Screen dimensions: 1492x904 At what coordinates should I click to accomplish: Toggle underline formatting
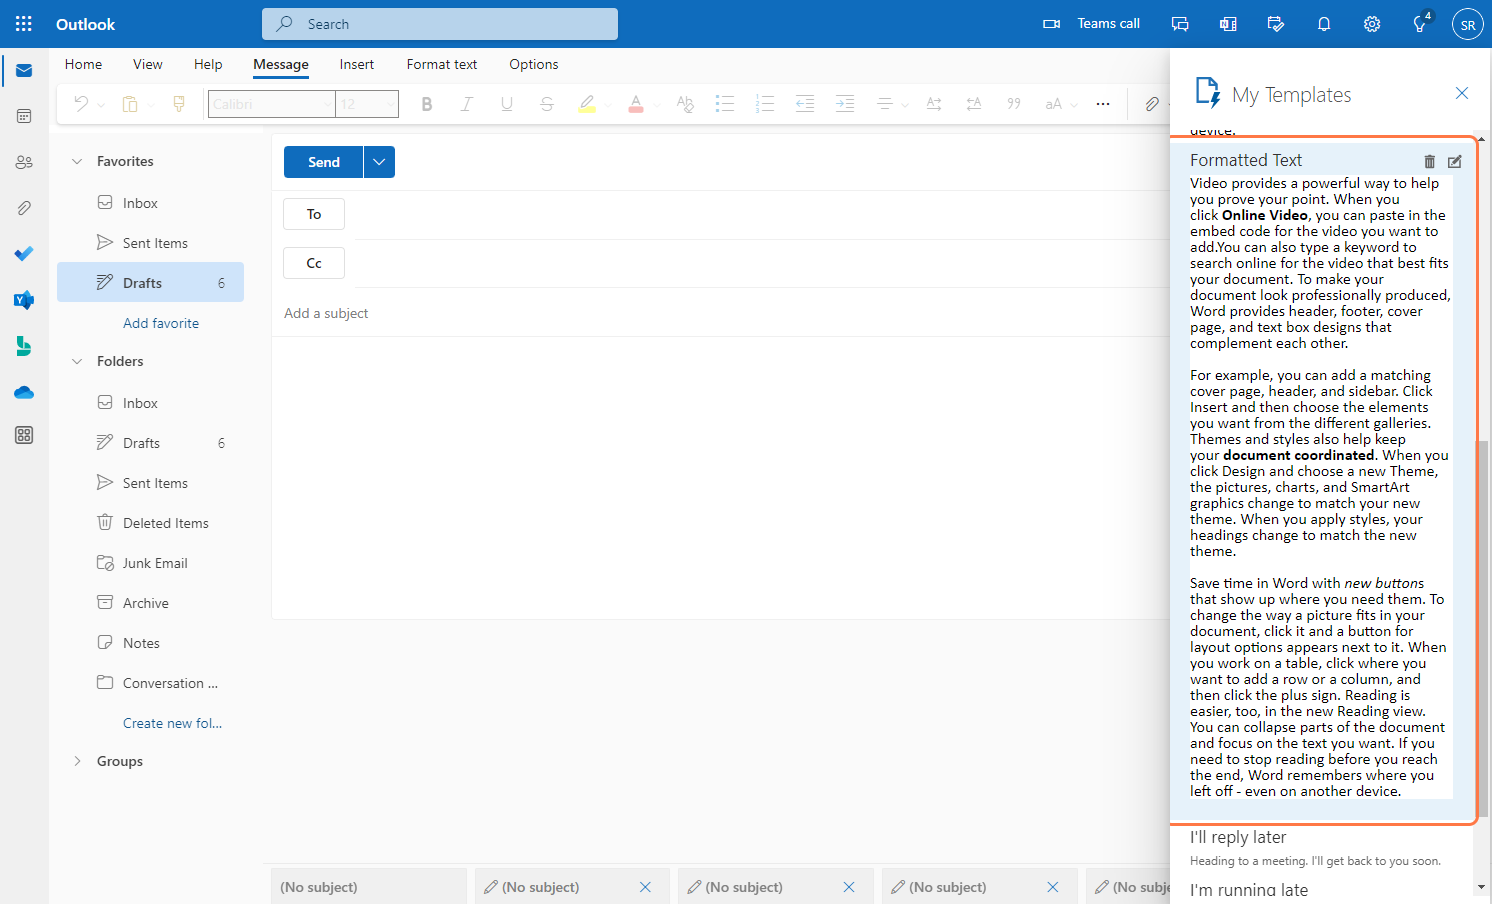[507, 104]
